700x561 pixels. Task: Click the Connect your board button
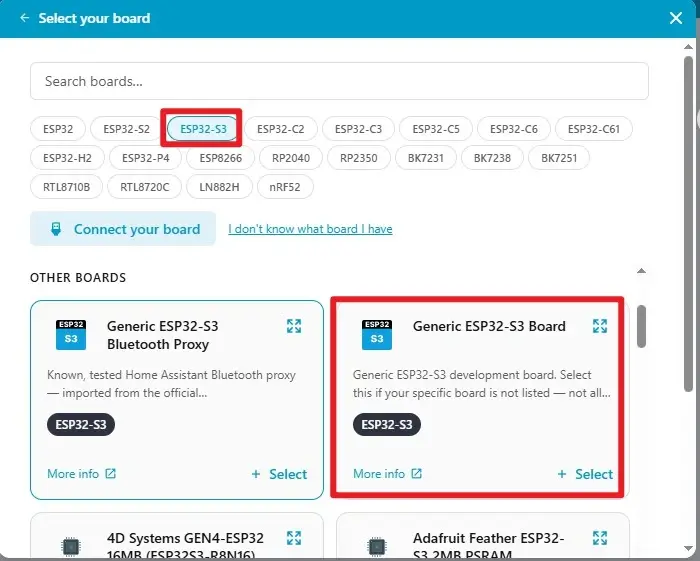123,229
